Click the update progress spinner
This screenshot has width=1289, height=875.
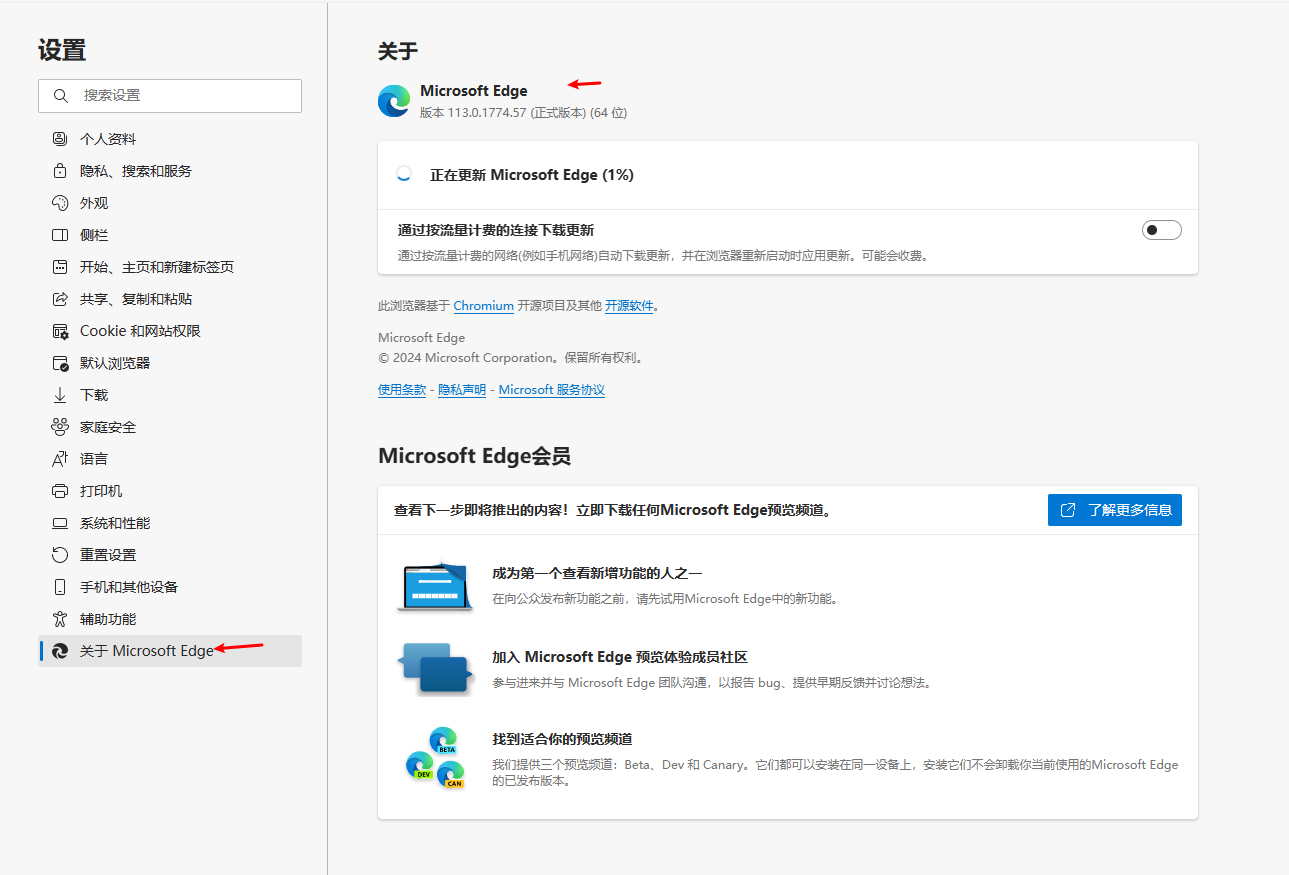click(x=403, y=174)
